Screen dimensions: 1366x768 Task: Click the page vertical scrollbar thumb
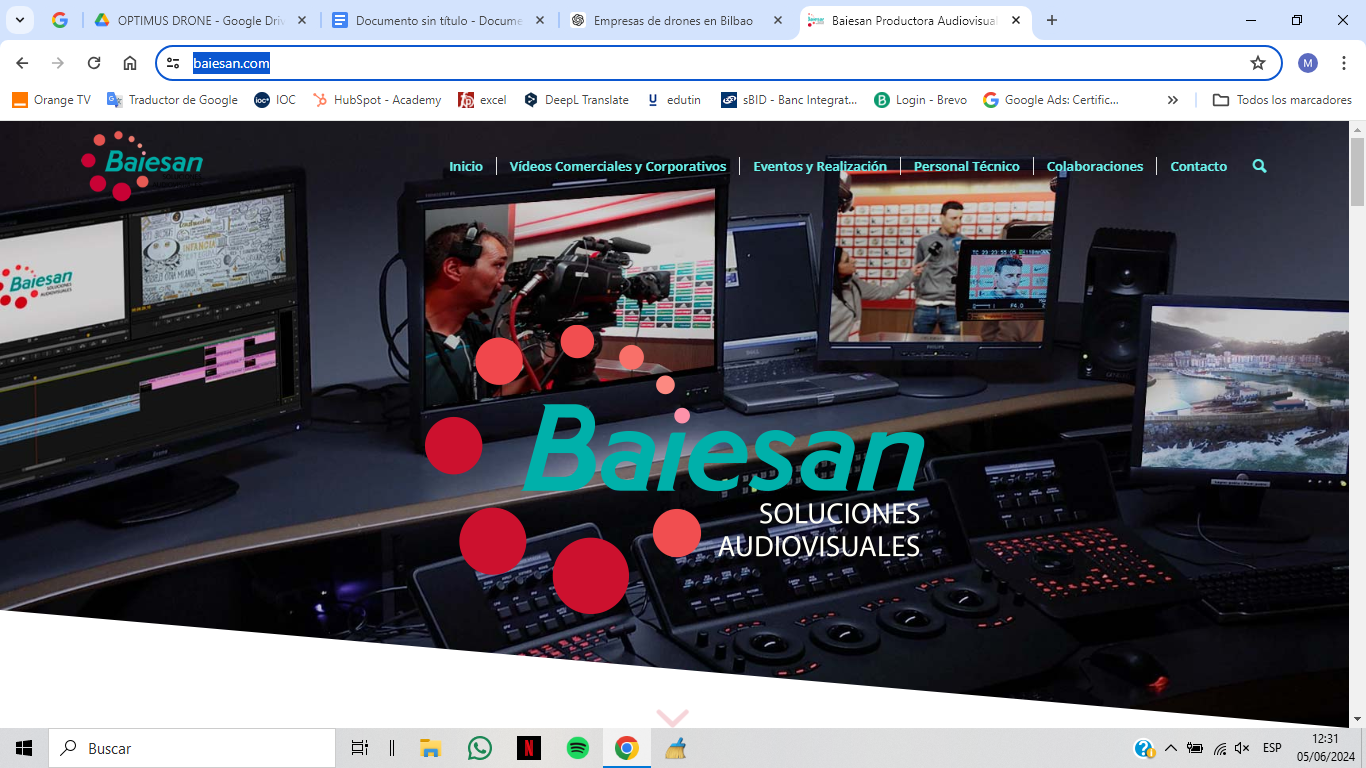tap(1357, 170)
